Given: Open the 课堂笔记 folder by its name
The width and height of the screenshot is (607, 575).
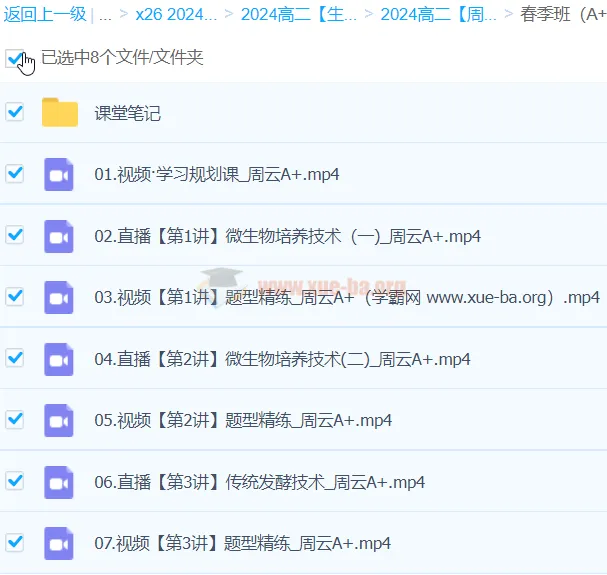Looking at the screenshot, I should (127, 113).
